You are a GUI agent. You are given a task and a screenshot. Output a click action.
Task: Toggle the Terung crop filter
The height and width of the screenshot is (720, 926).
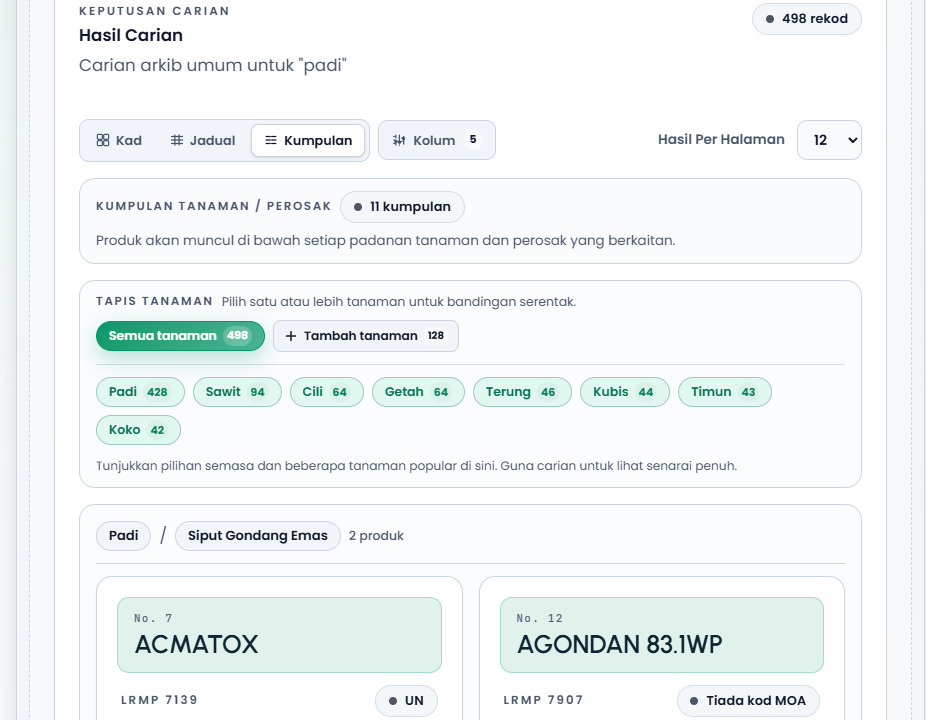point(522,392)
